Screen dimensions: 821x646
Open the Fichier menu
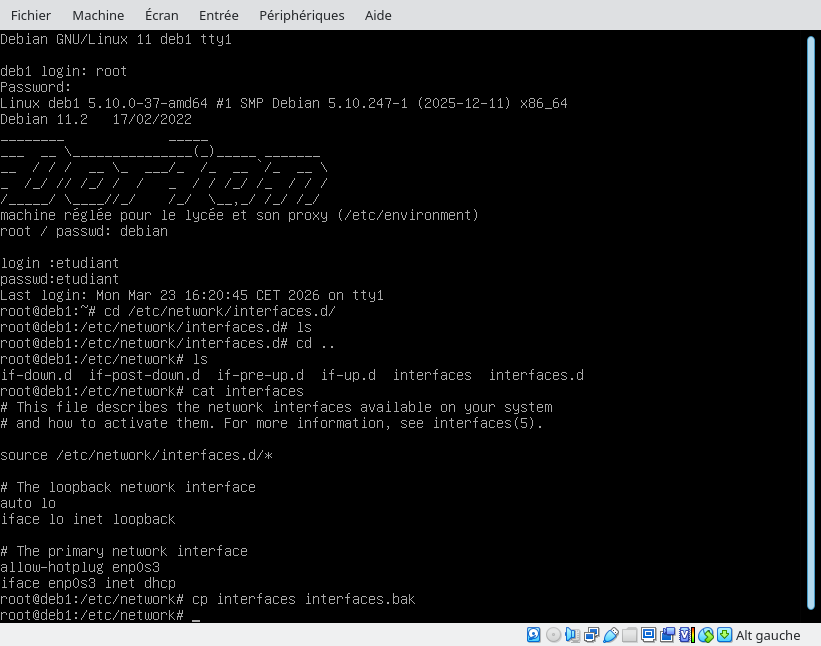[30, 15]
